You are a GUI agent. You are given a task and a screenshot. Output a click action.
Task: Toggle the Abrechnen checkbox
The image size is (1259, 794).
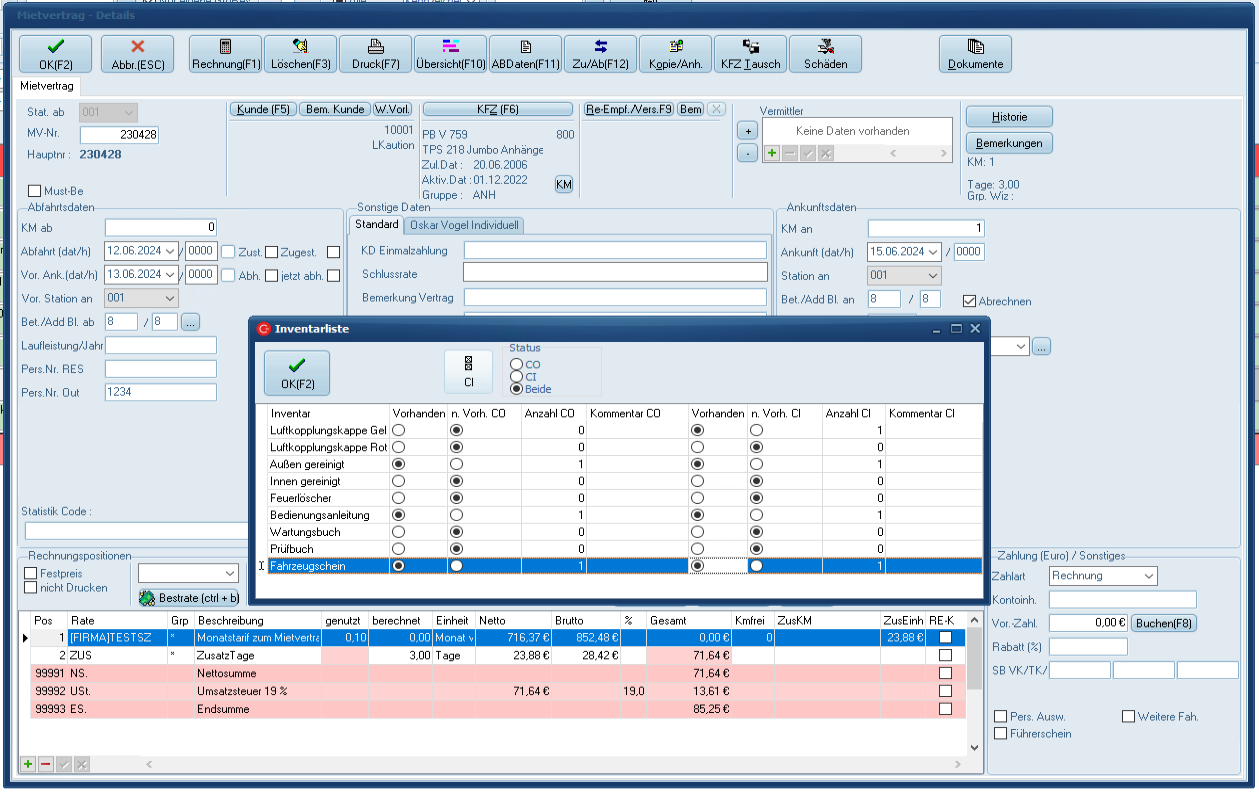point(968,301)
